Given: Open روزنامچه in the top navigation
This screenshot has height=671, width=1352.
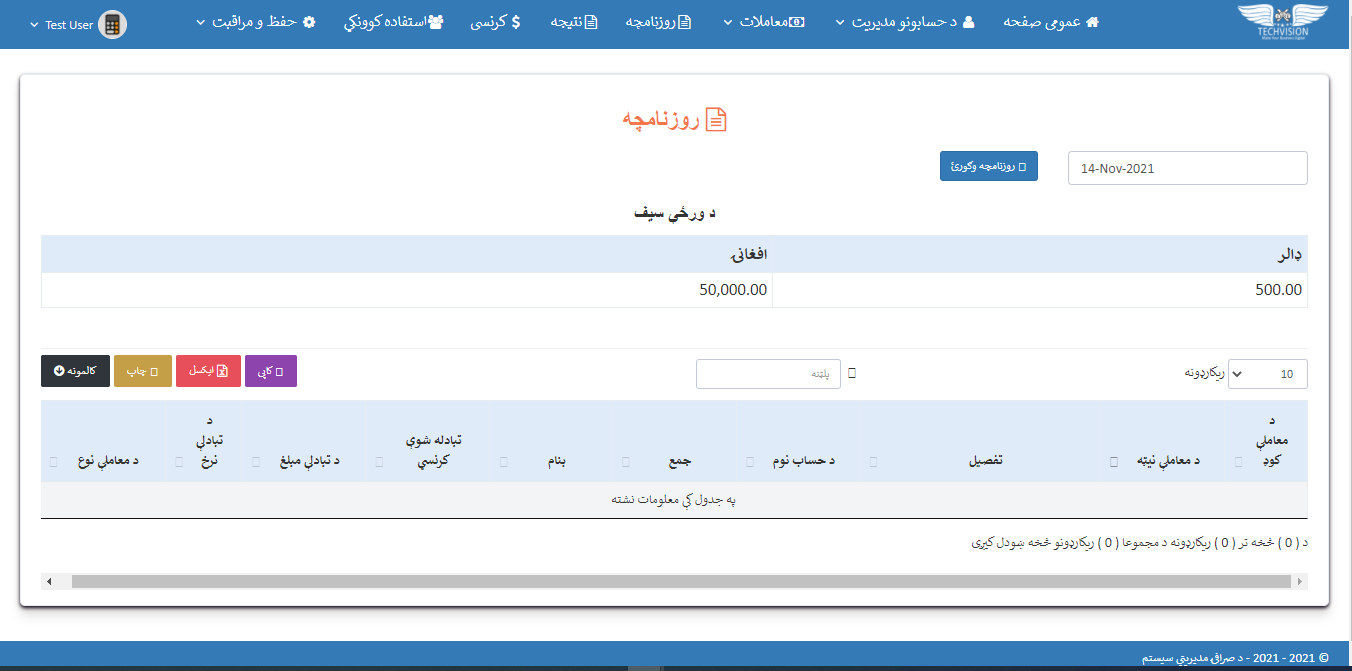Looking at the screenshot, I should [x=658, y=21].
